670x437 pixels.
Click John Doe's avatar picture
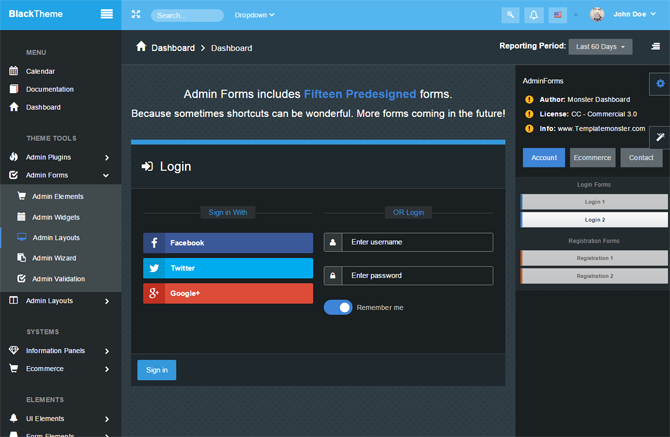click(597, 15)
